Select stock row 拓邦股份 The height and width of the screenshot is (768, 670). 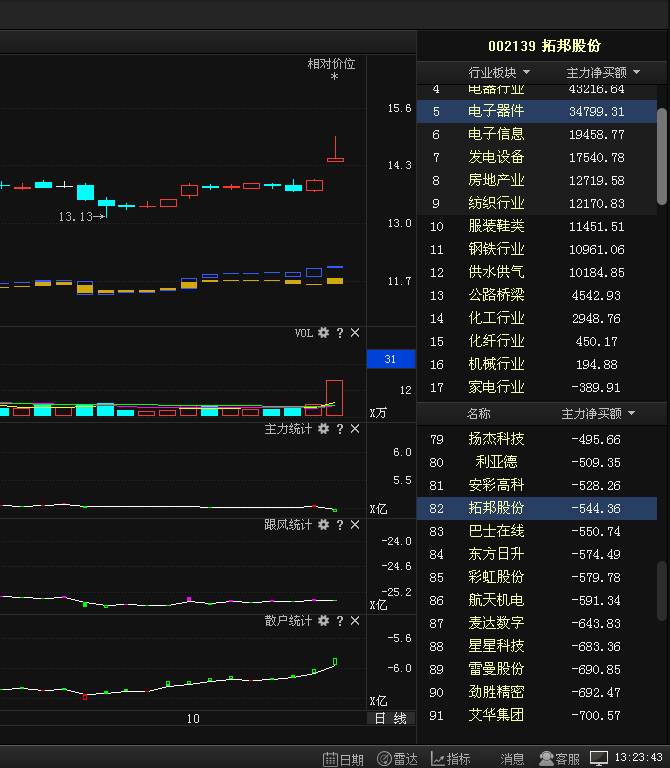click(x=537, y=508)
